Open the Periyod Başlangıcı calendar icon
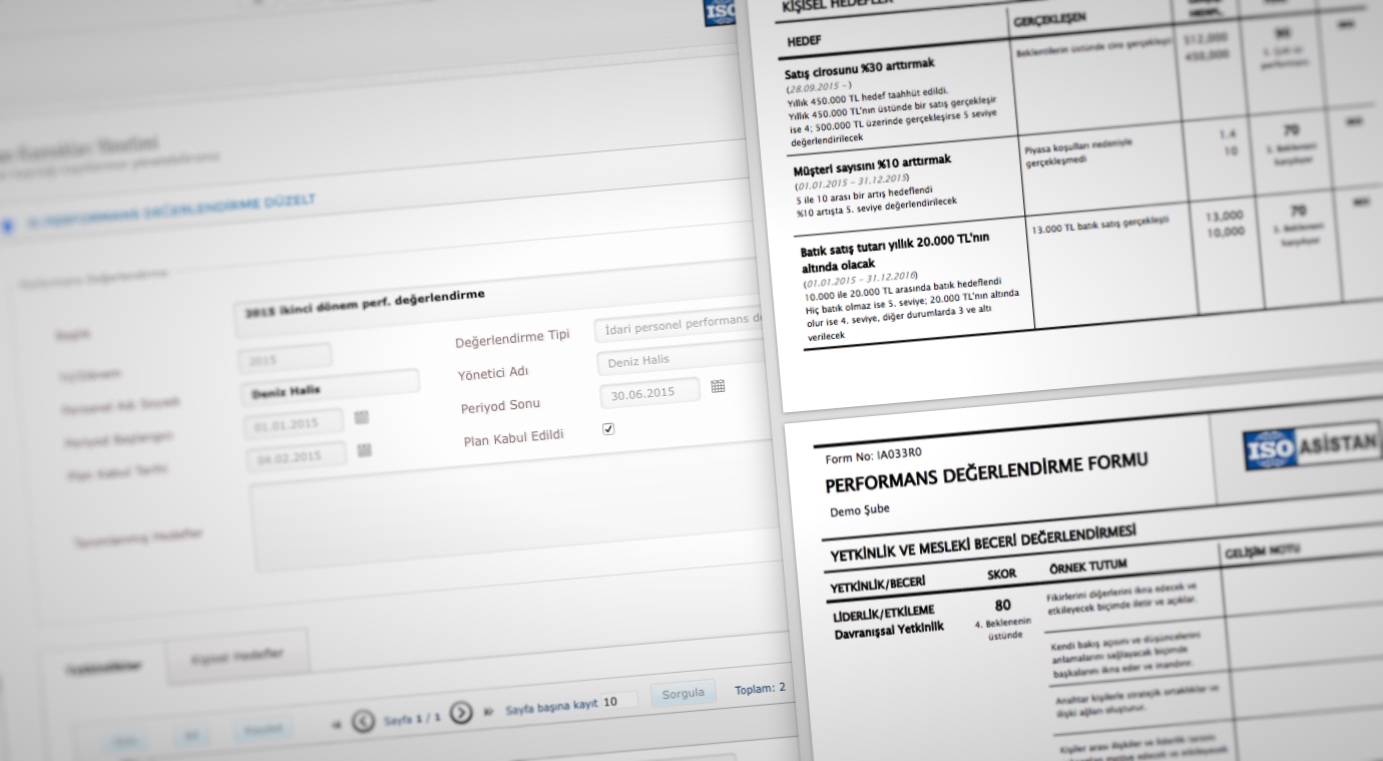This screenshot has height=761, width=1383. [361, 417]
